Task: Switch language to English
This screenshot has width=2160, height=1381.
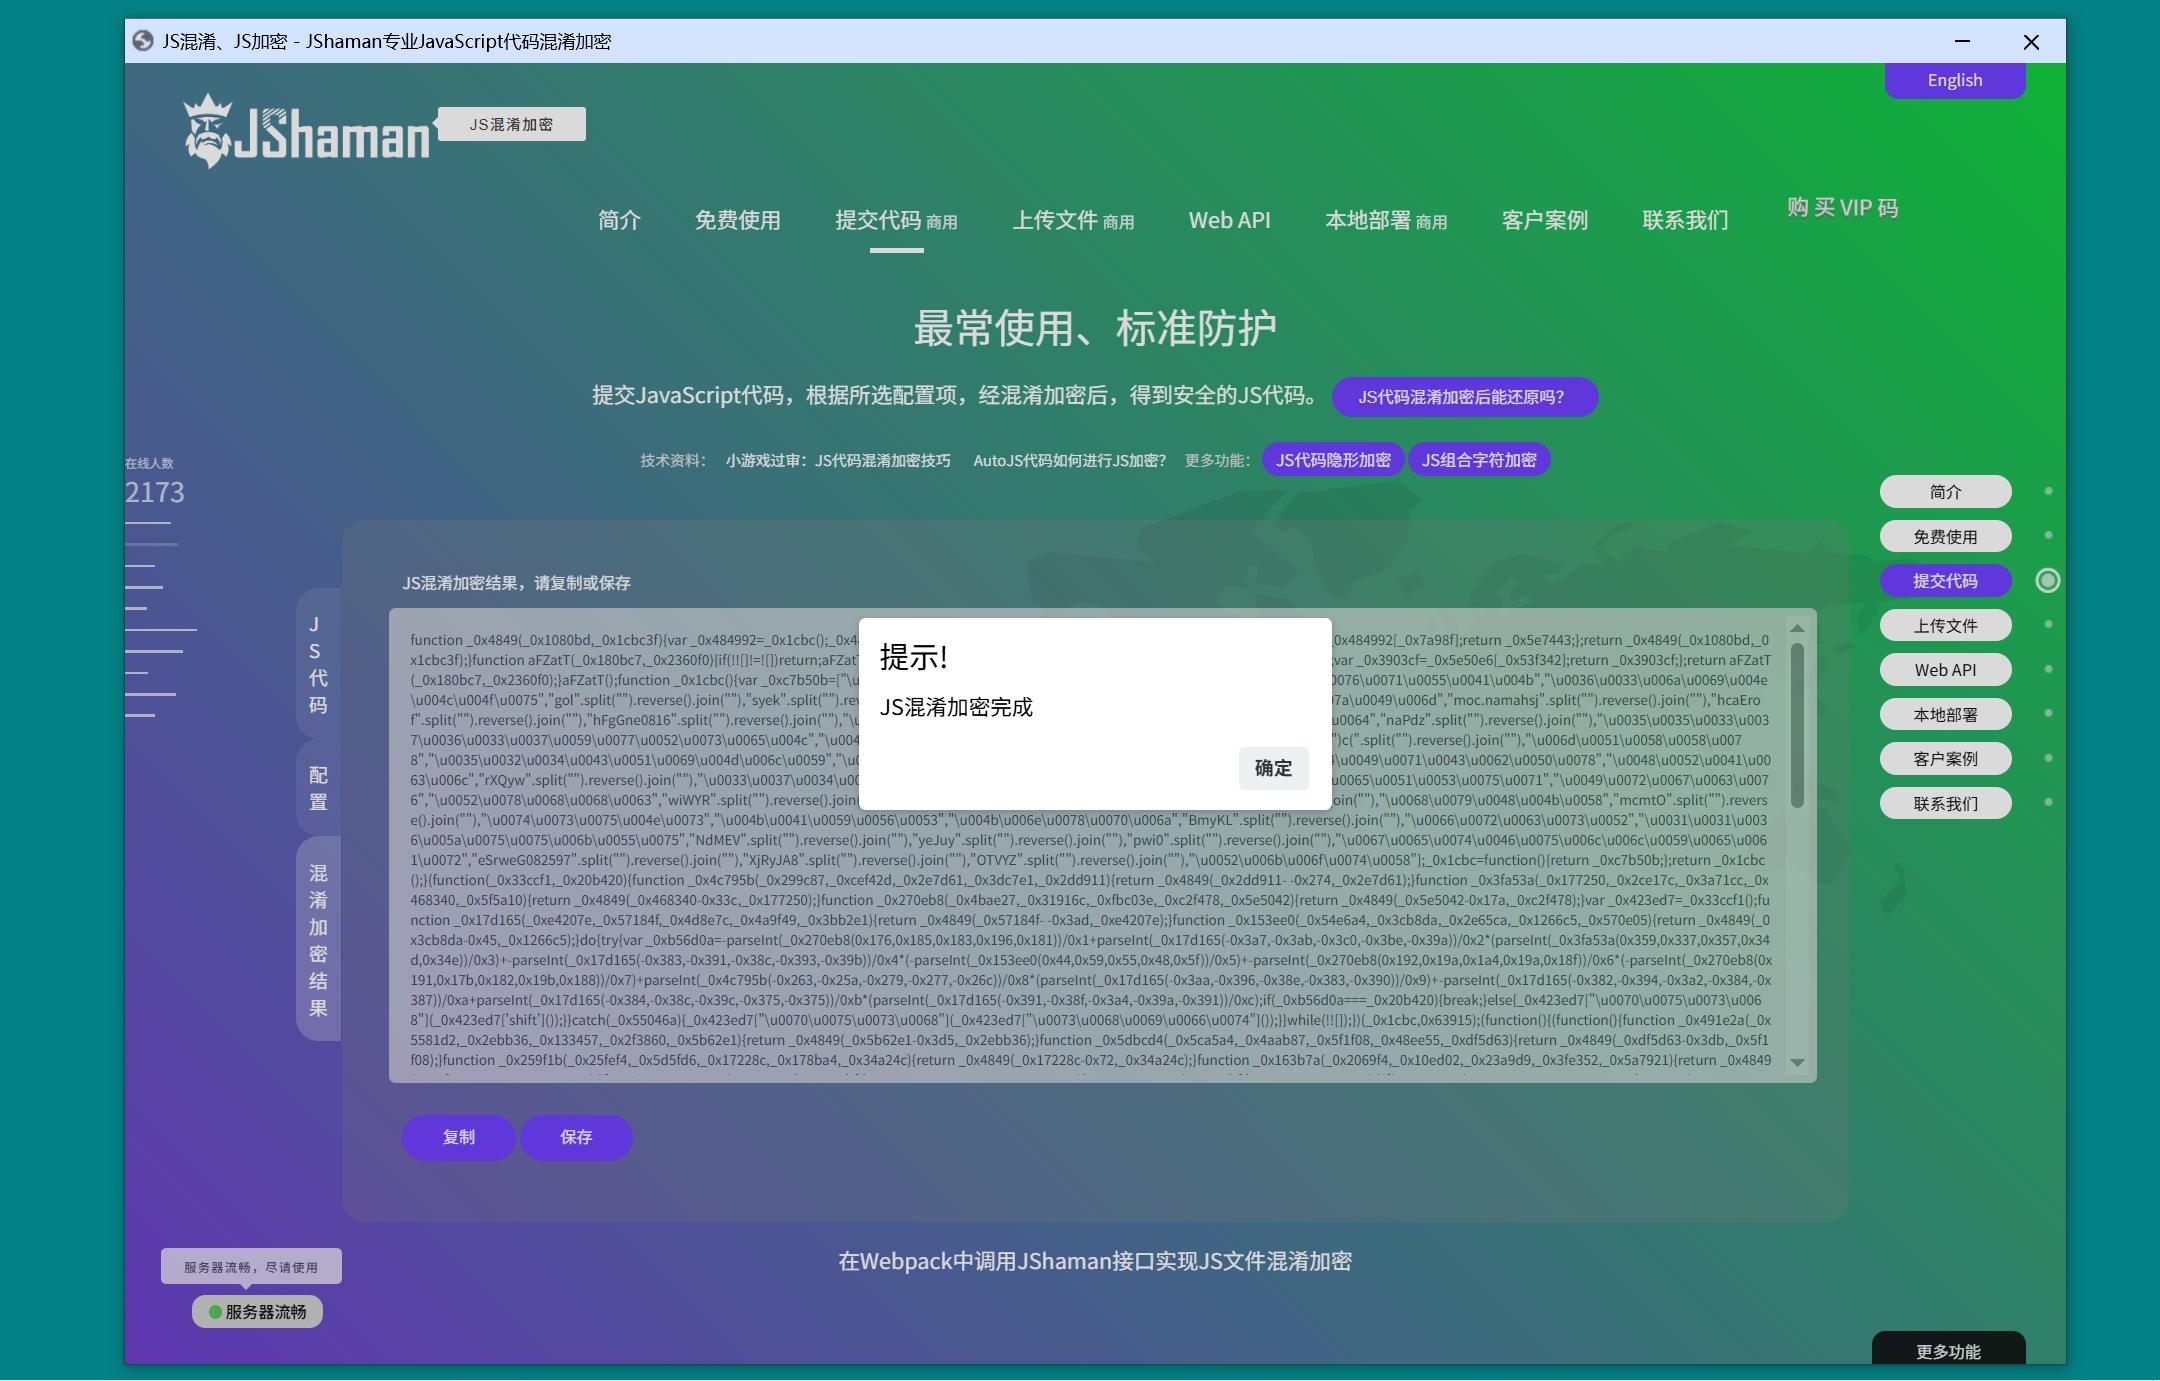Action: pyautogui.click(x=1954, y=80)
